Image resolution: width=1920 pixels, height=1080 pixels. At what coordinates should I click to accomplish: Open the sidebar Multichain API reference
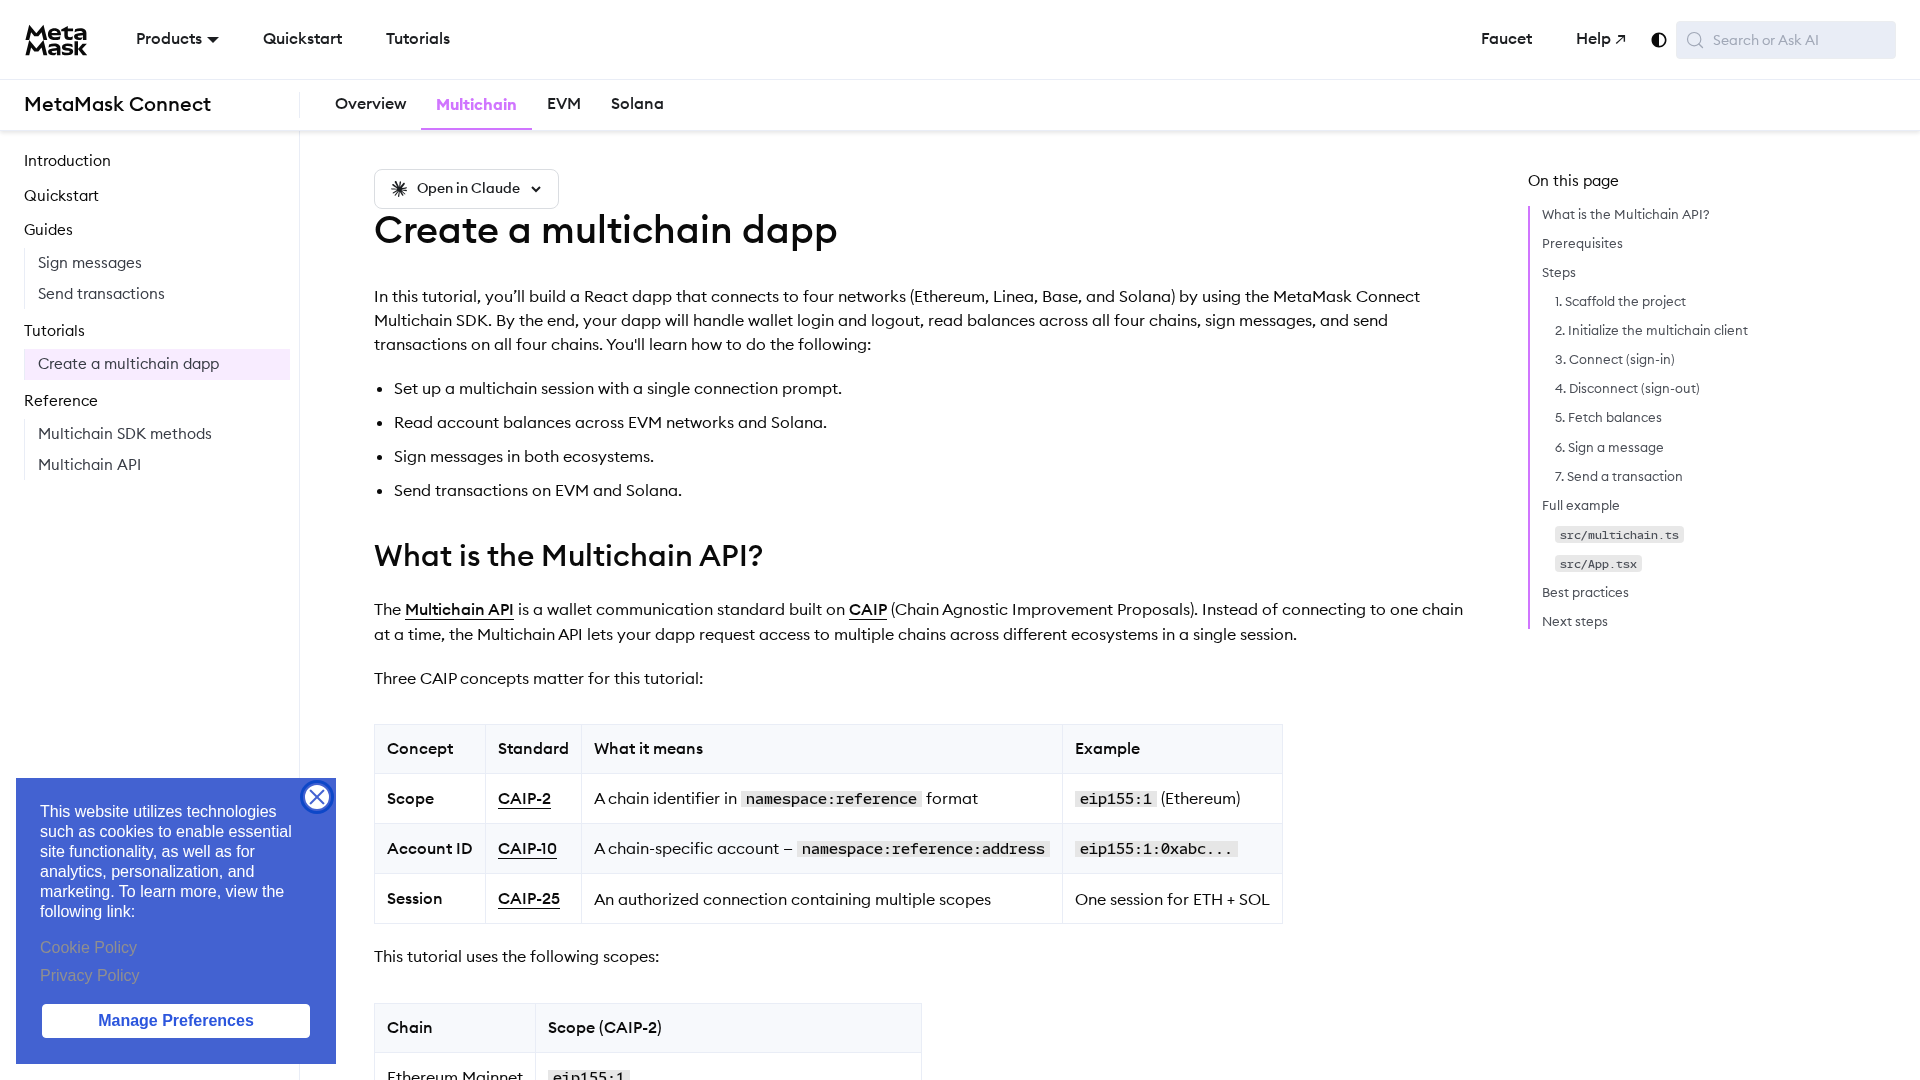tap(89, 465)
